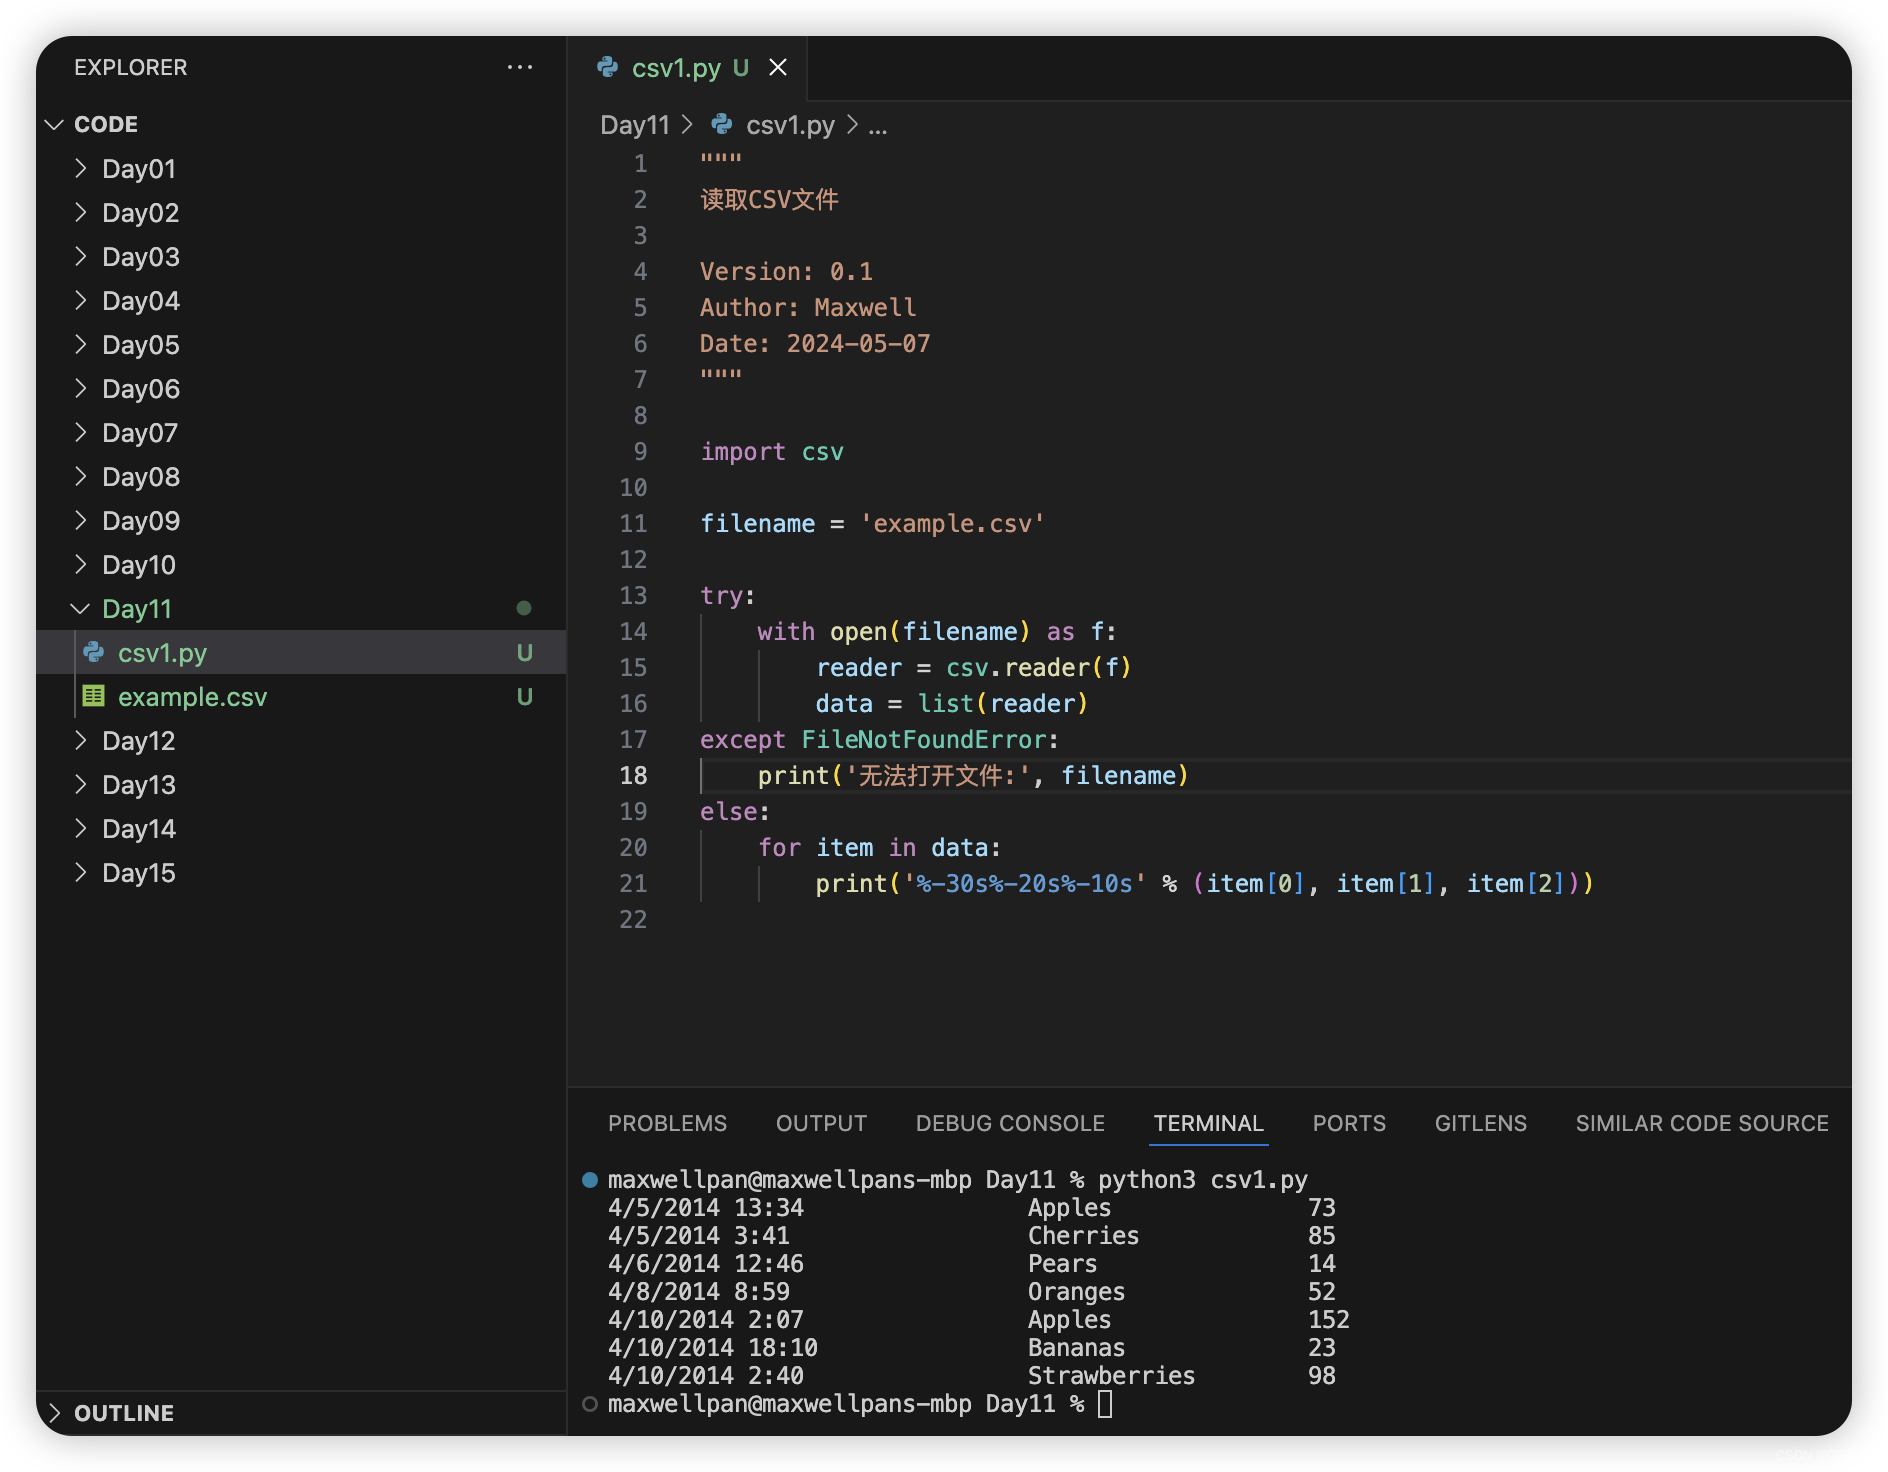The image size is (1888, 1472).
Task: Open the GITLENS panel tab
Action: click(1480, 1123)
